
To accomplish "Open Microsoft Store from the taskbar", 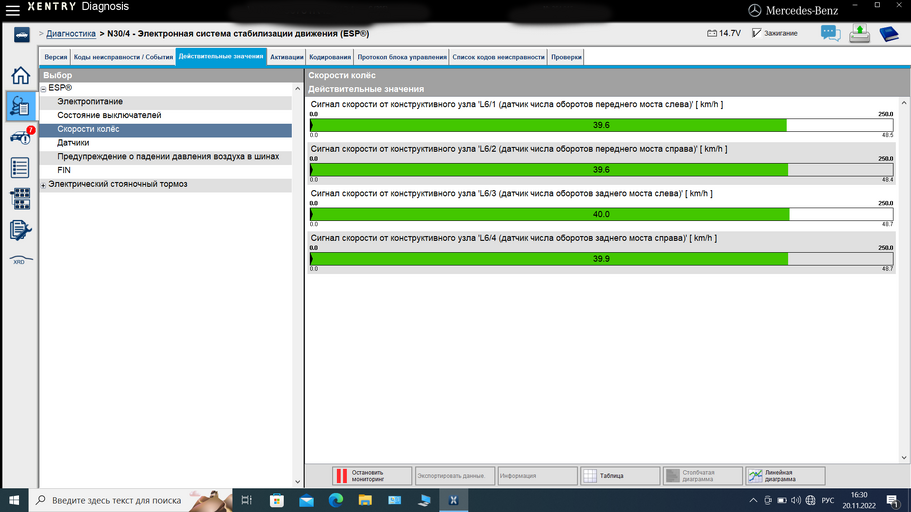I will pyautogui.click(x=277, y=500).
